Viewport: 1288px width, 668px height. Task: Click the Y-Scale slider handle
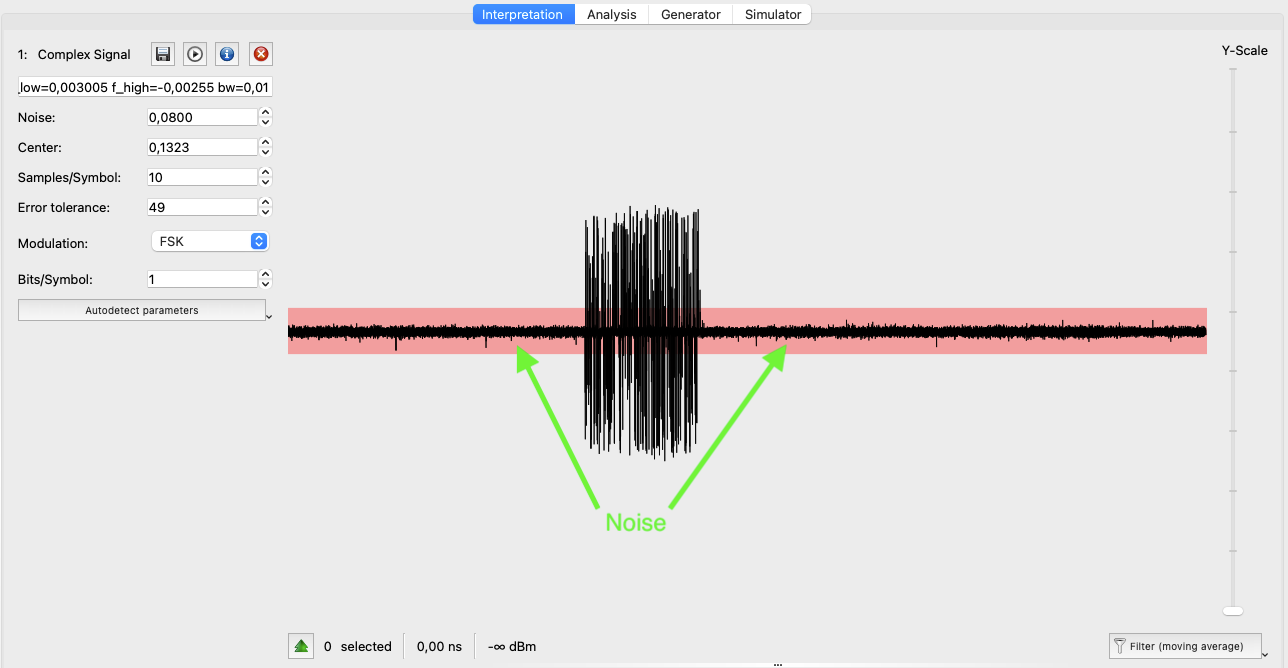click(1232, 610)
